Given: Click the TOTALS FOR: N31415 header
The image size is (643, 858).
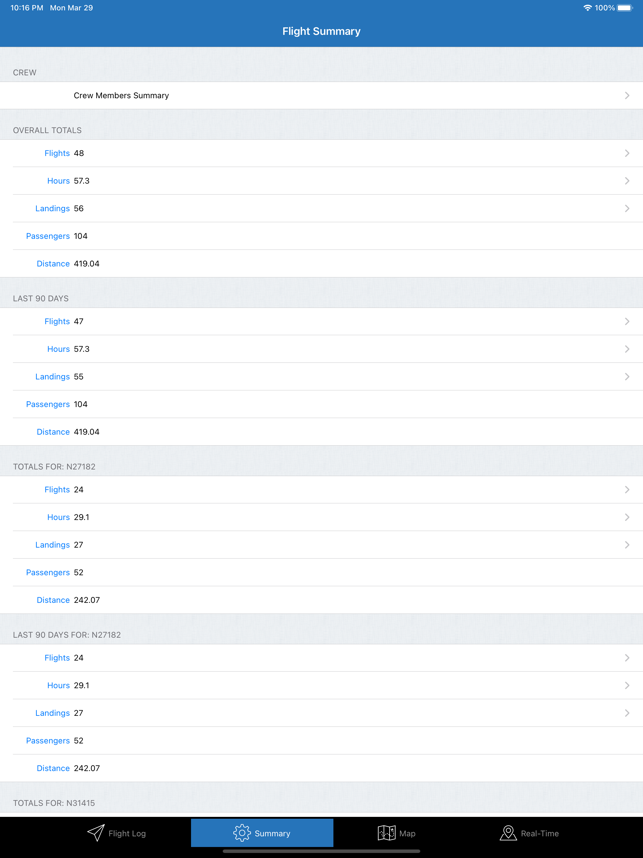Looking at the screenshot, I should [54, 803].
